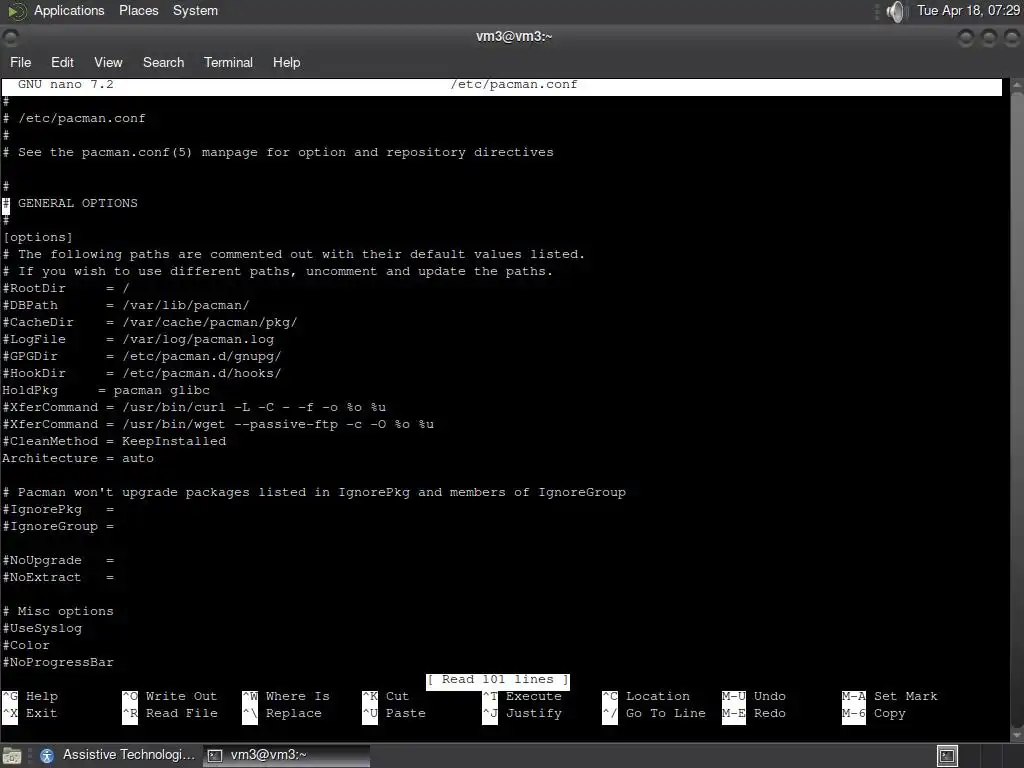
Task: Open the Places menu
Action: pyautogui.click(x=138, y=10)
